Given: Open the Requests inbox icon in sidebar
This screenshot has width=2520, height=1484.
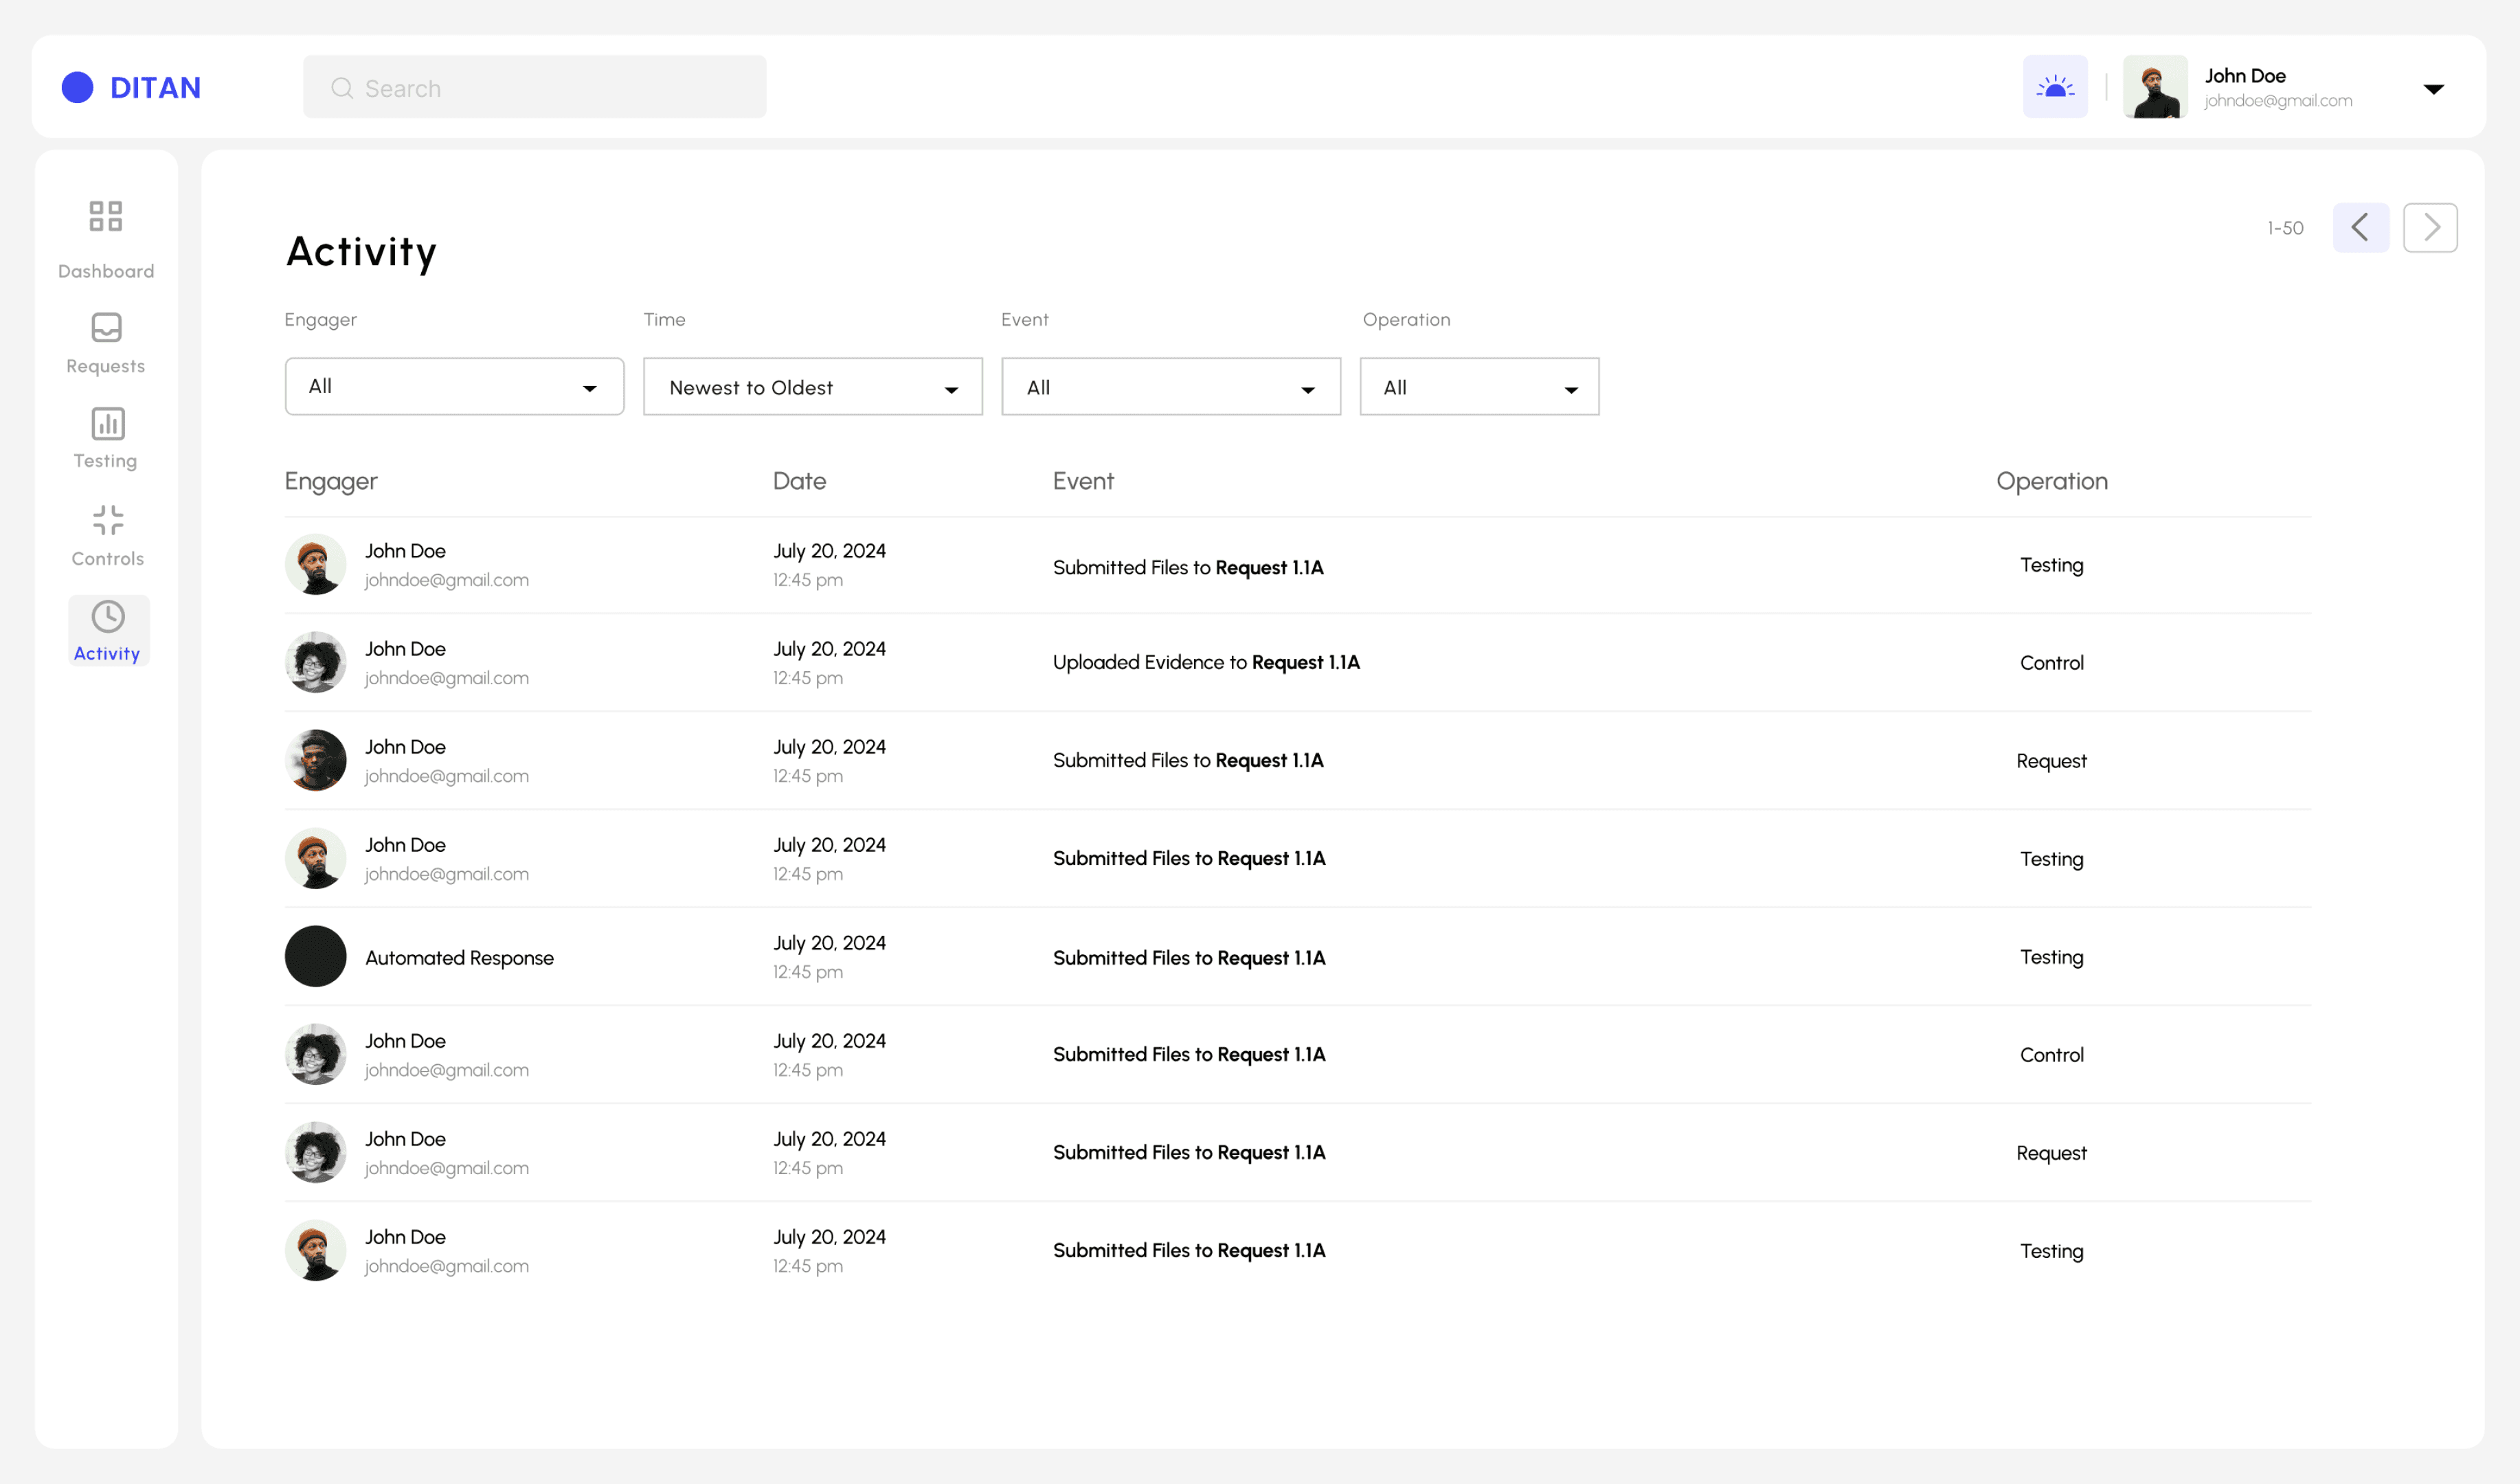Looking at the screenshot, I should coord(106,327).
